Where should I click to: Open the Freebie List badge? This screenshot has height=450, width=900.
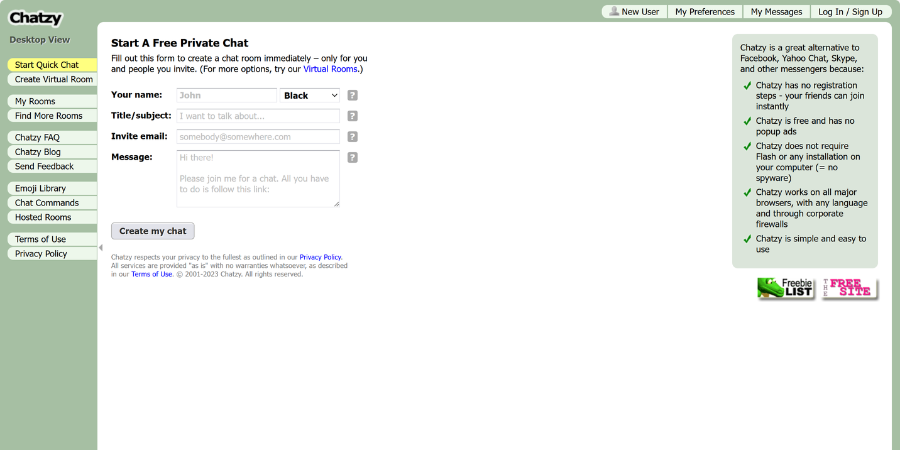click(x=786, y=288)
